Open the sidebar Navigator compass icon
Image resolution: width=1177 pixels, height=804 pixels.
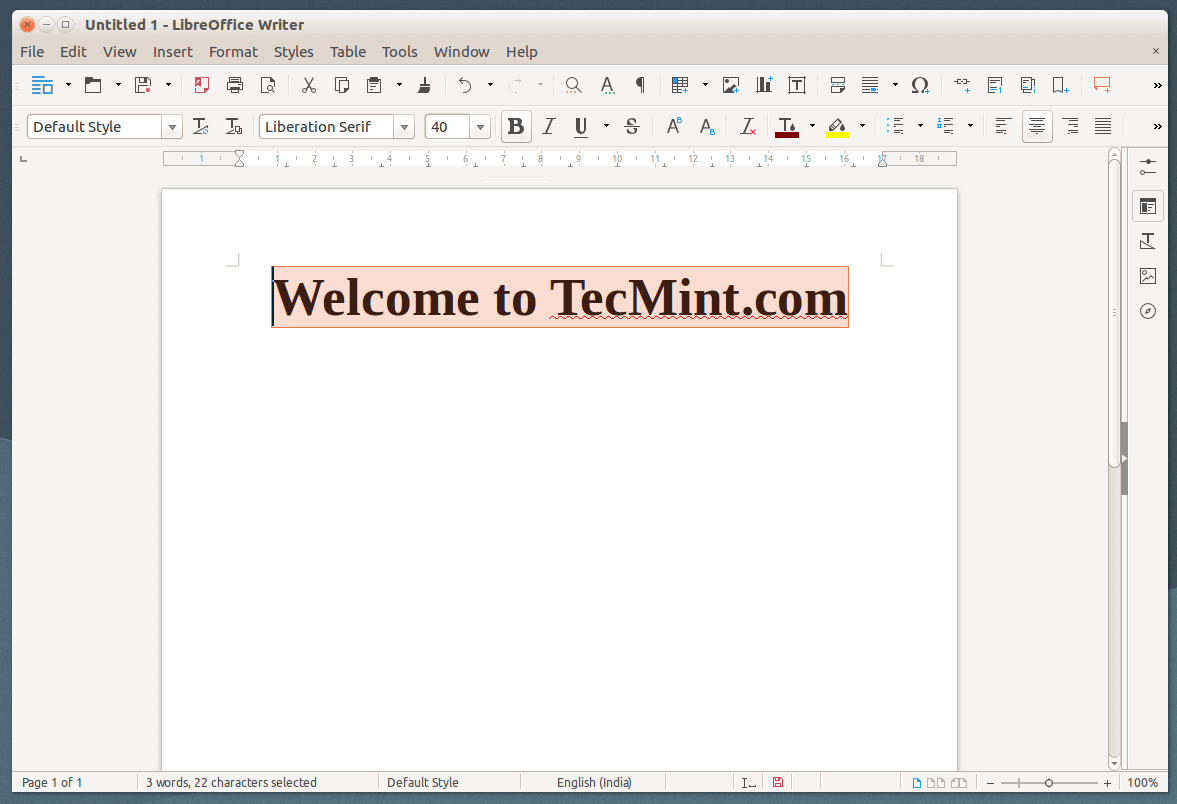pyautogui.click(x=1148, y=311)
